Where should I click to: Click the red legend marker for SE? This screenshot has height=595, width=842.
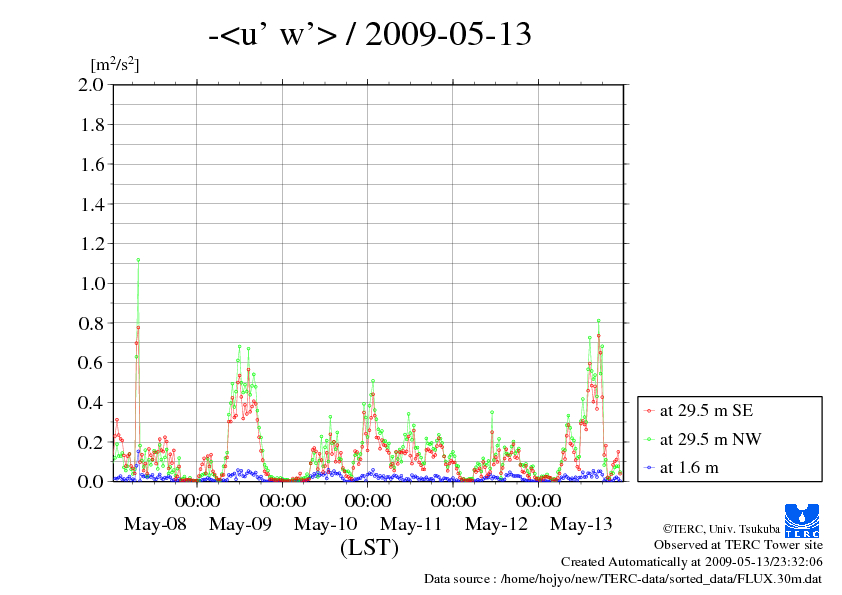tap(649, 411)
